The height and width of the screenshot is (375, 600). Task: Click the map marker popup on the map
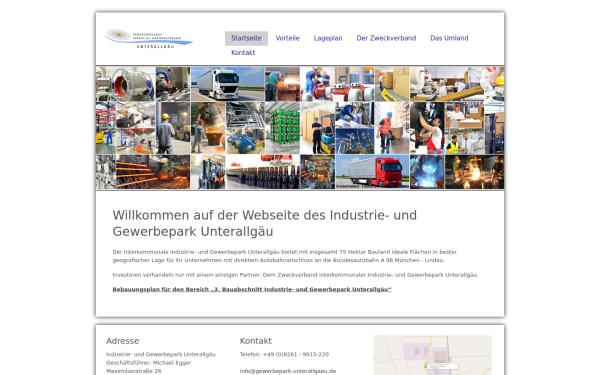pyautogui.click(x=442, y=366)
